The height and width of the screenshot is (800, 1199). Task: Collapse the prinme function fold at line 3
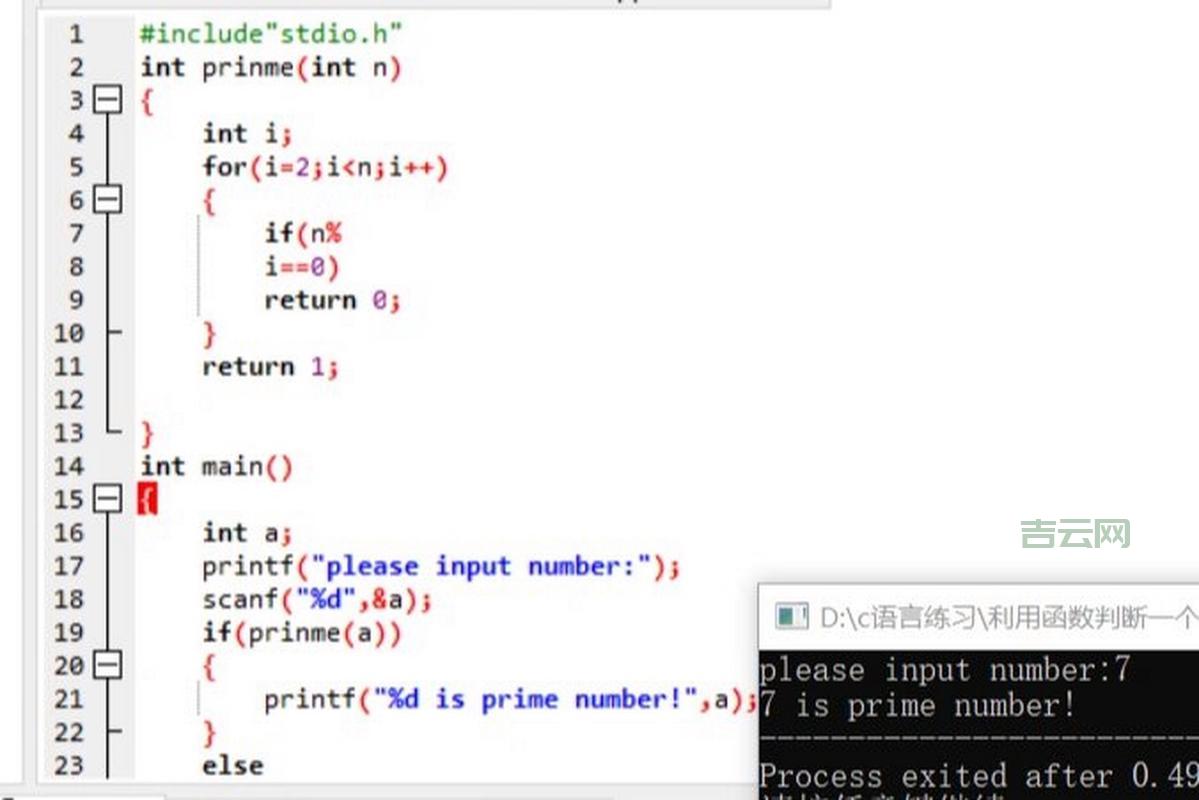click(106, 100)
